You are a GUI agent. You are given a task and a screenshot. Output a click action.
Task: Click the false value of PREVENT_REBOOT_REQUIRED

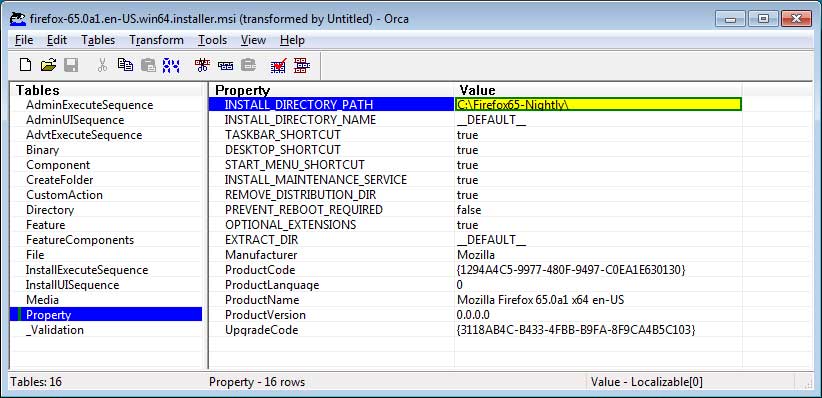(469, 210)
